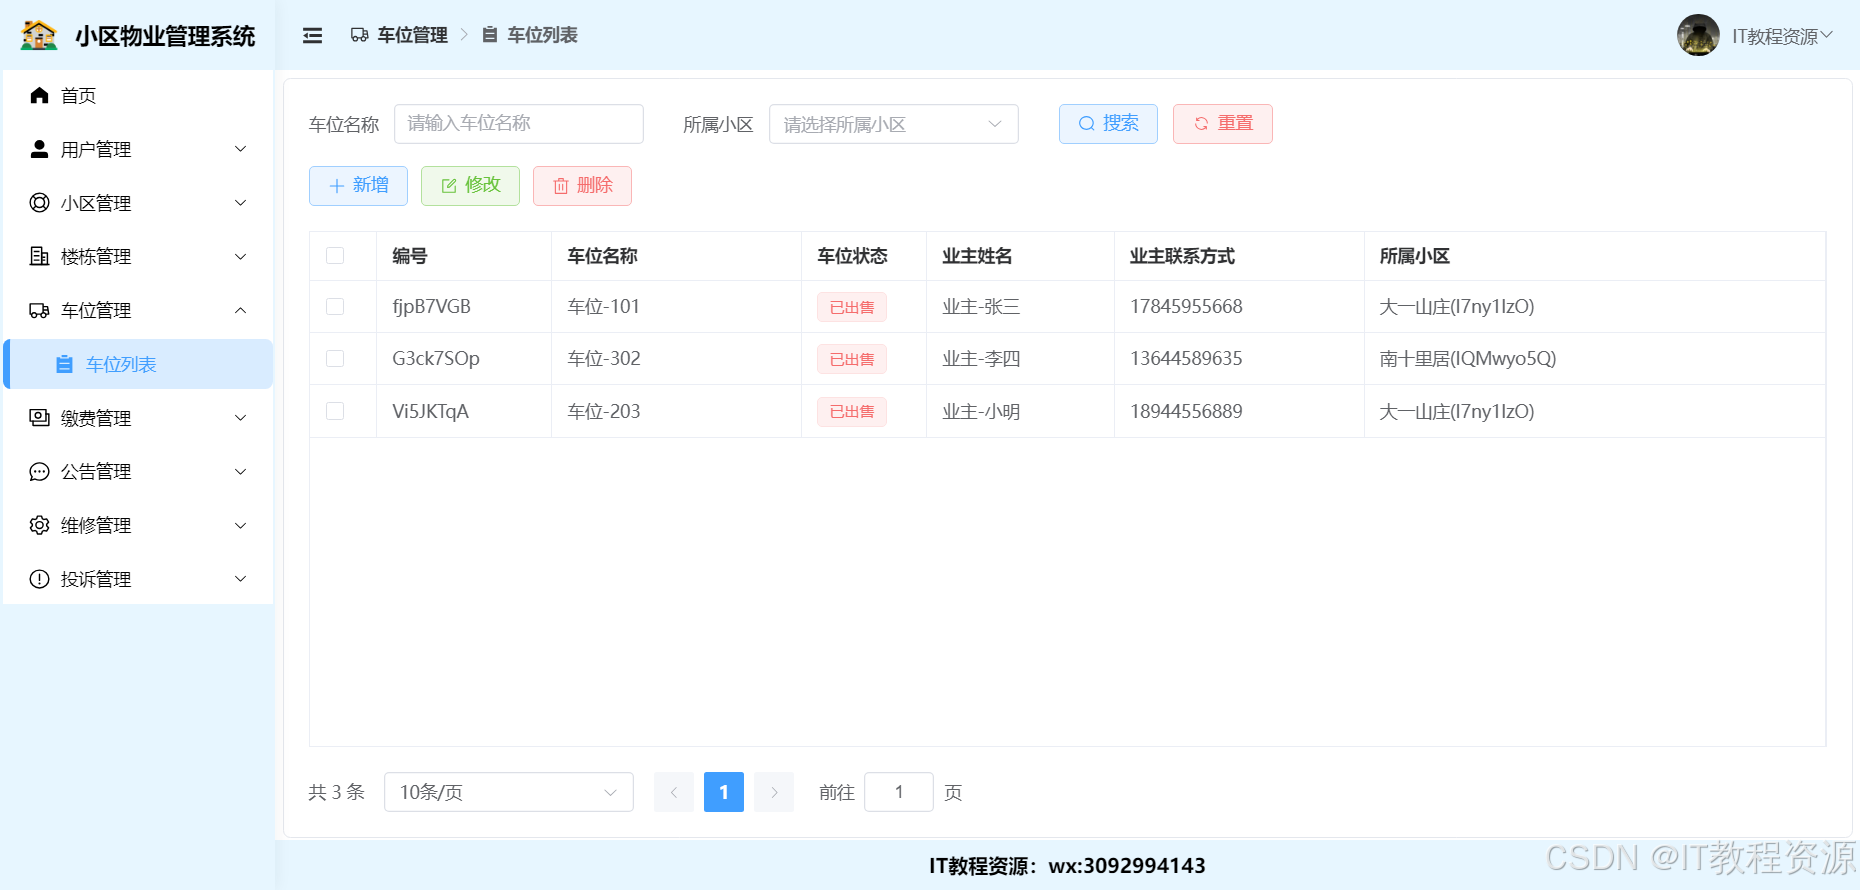
Task: Click the person icon beside 用户管理
Action: click(39, 149)
